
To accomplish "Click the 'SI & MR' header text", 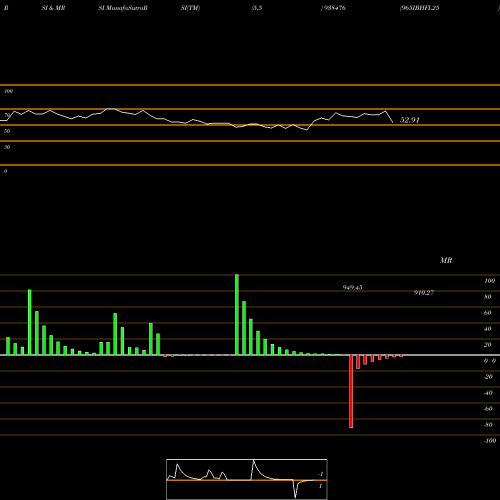I will [53, 8].
